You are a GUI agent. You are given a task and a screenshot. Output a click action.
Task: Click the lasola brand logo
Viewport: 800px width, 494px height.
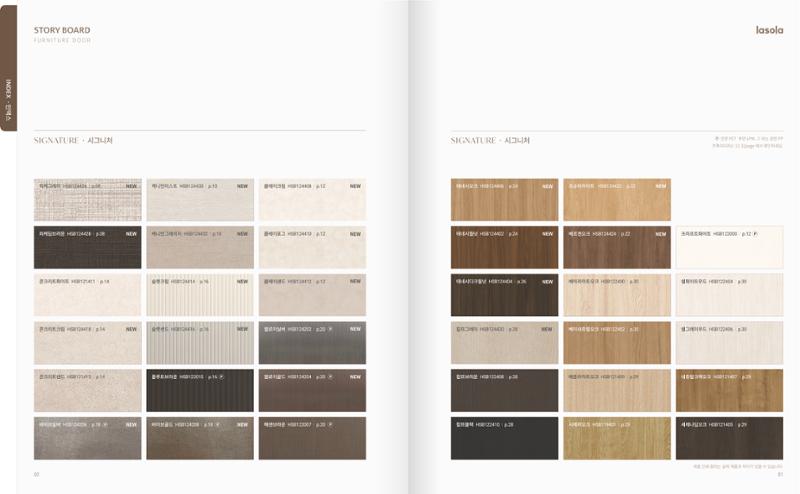(769, 30)
